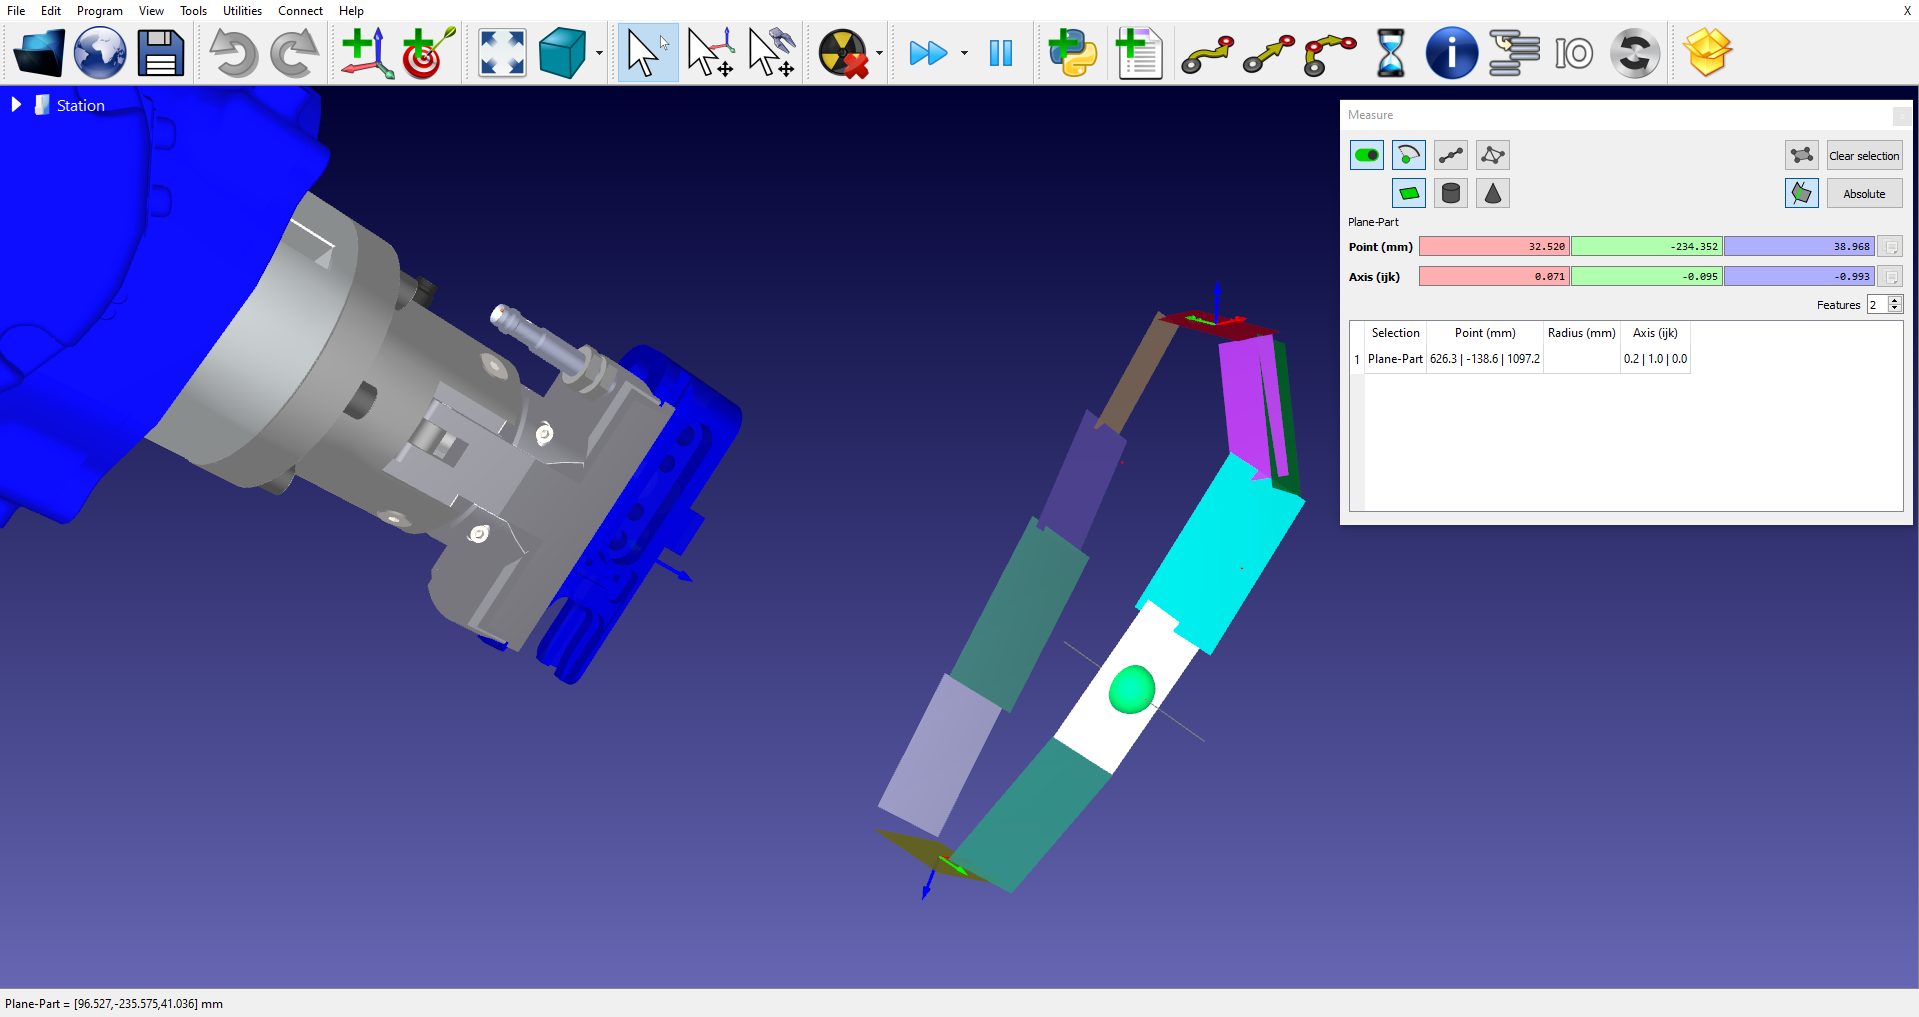
Task: Fit all to view icon
Action: (x=502, y=53)
